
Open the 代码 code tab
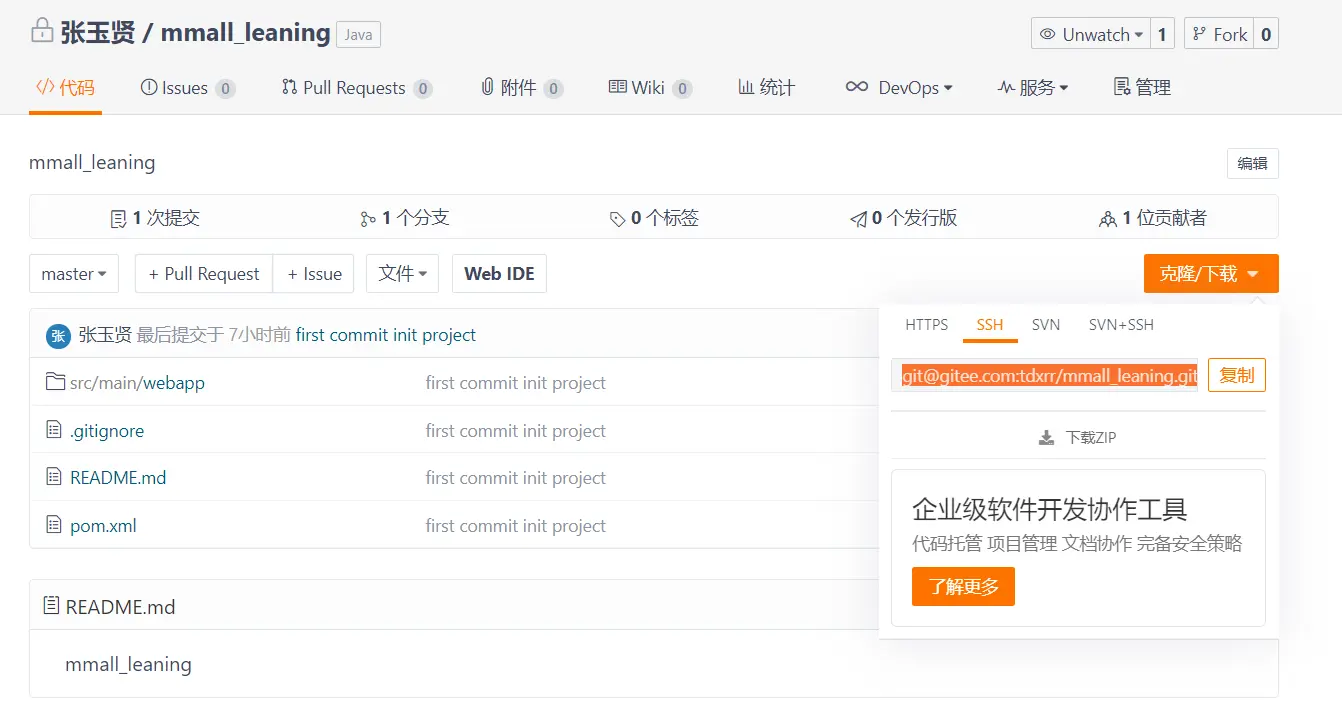coord(65,88)
